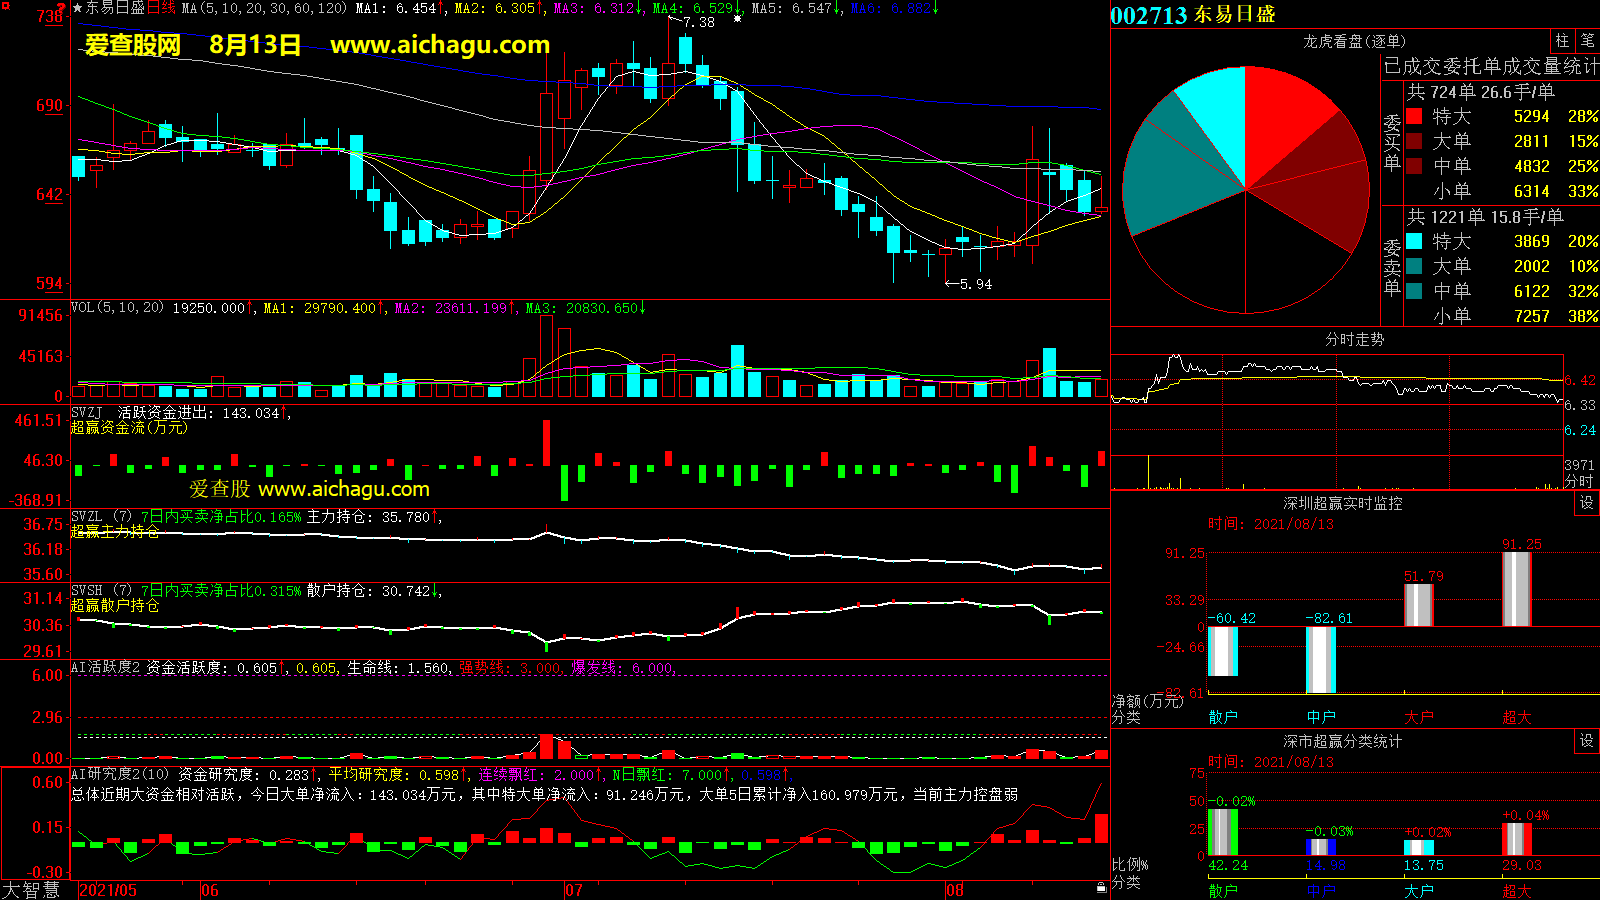This screenshot has height=900, width=1600.
Task: Select the 龙虎看盘(逐单) panel title
Action: tap(1354, 41)
